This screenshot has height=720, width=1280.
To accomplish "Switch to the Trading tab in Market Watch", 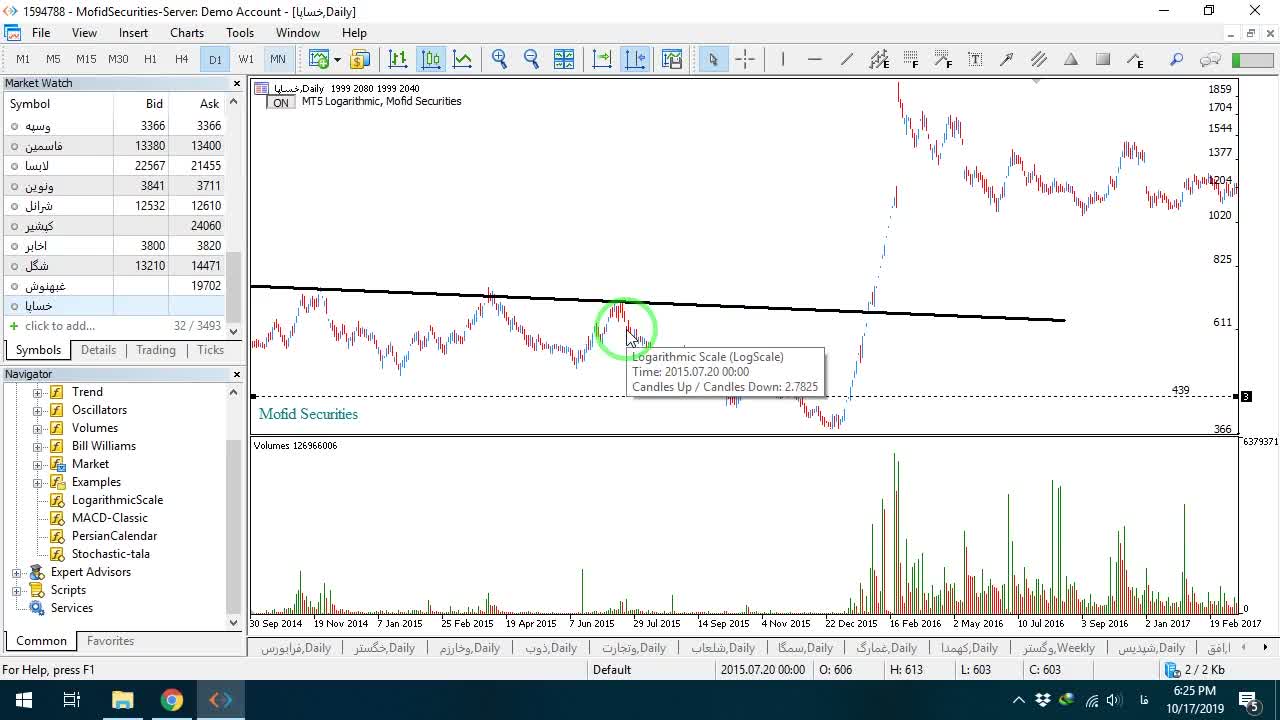I will [156, 350].
